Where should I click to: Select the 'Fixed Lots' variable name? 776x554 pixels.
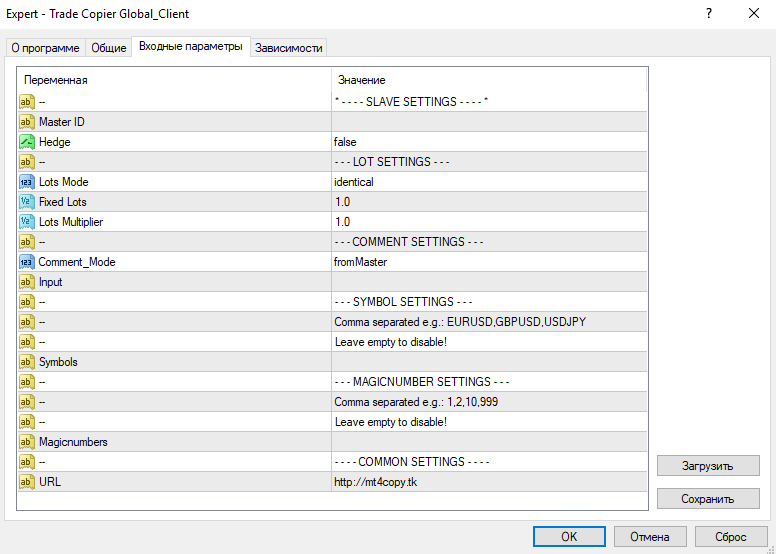tap(63, 202)
